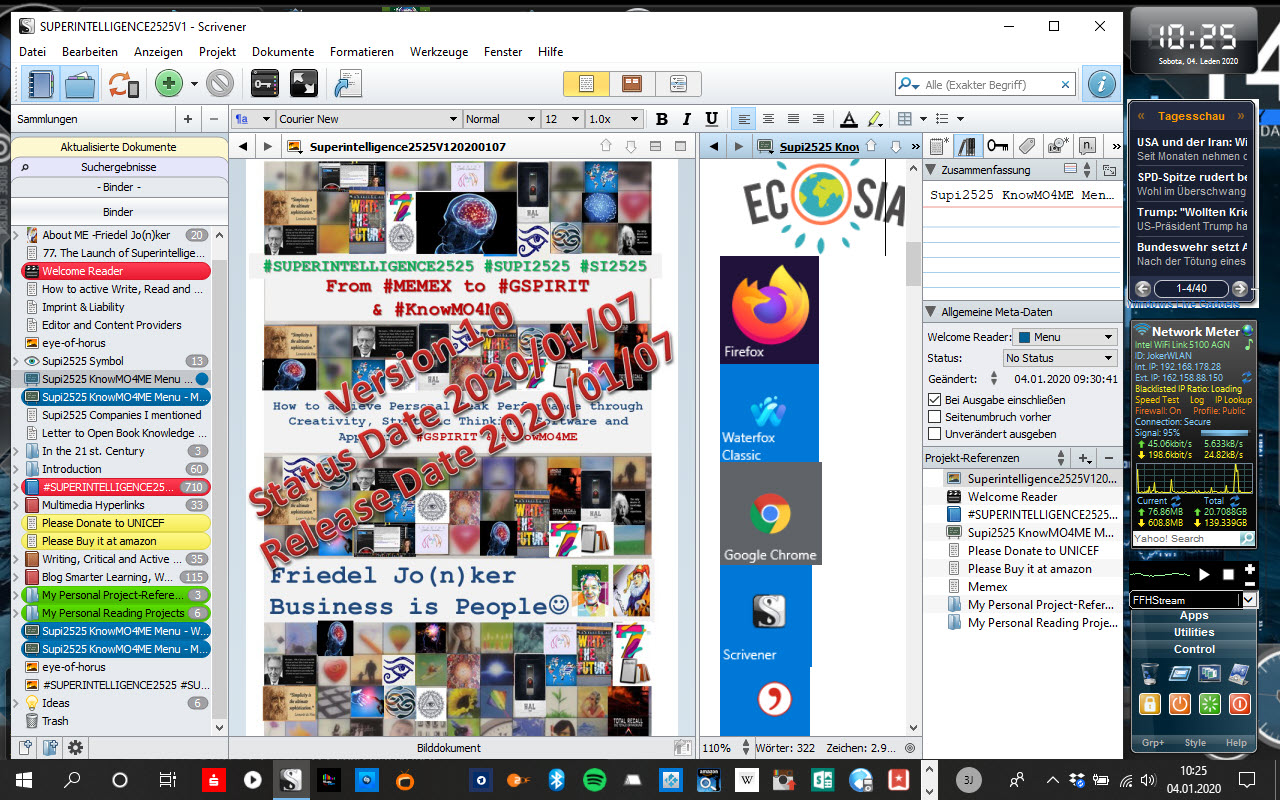Screen dimensions: 1280x800
Task: Click the text color swatch button
Action: (849, 119)
